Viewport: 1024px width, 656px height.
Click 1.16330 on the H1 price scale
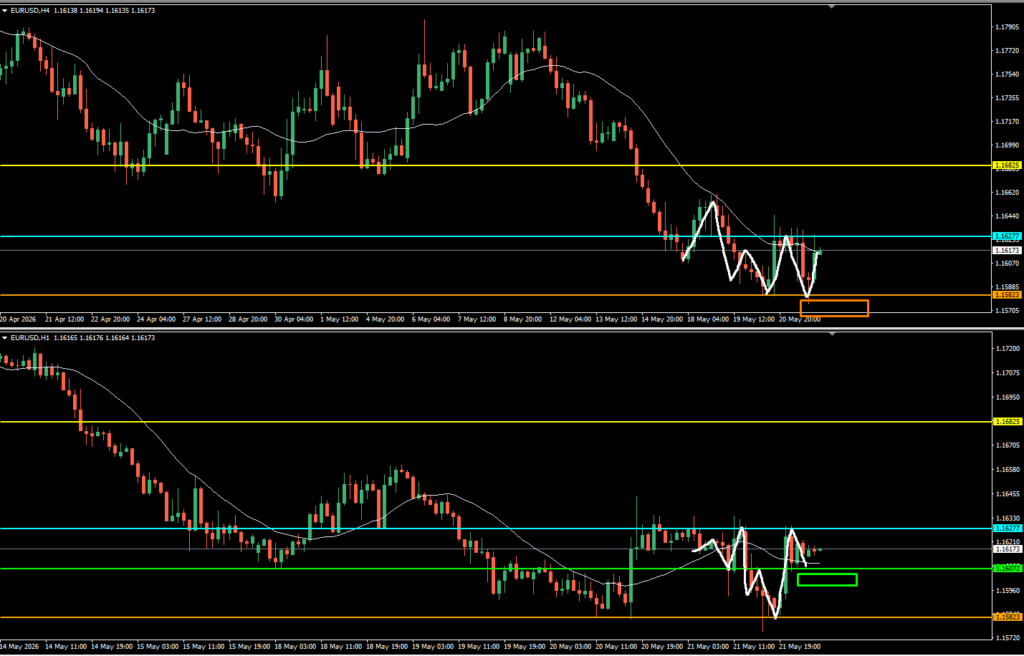point(1007,517)
